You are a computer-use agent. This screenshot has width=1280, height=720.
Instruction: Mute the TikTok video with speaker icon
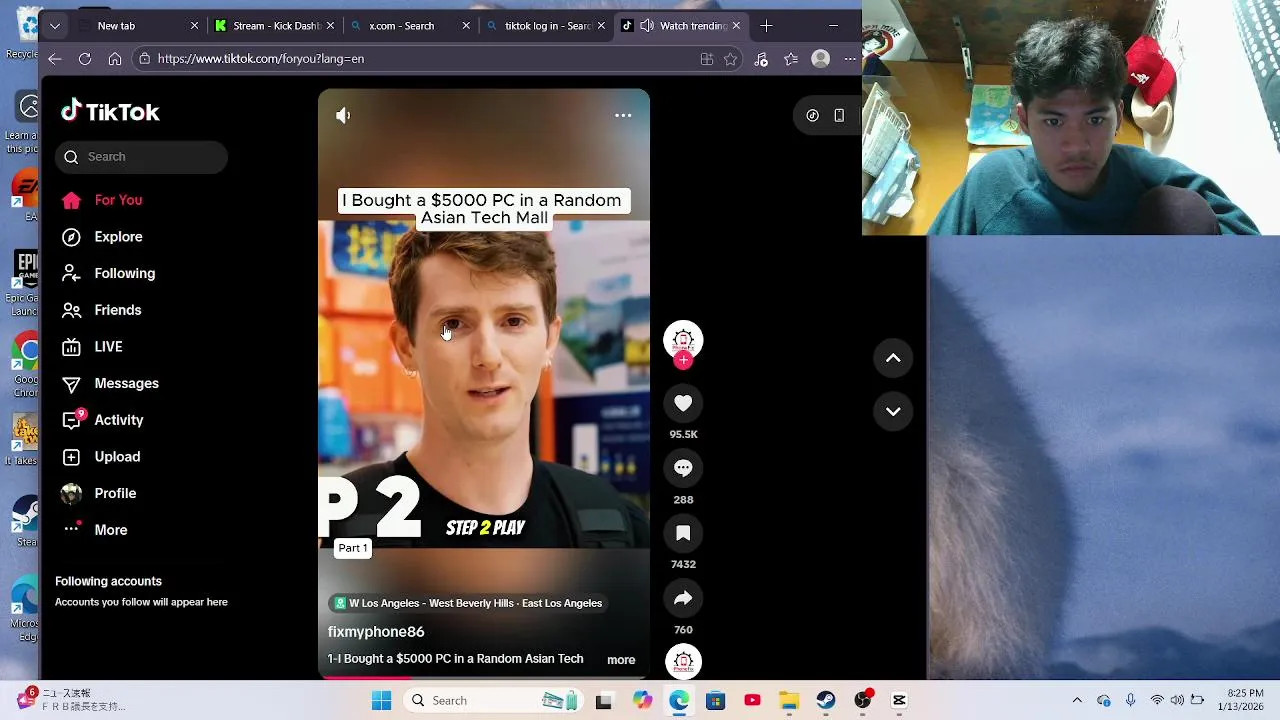click(343, 116)
